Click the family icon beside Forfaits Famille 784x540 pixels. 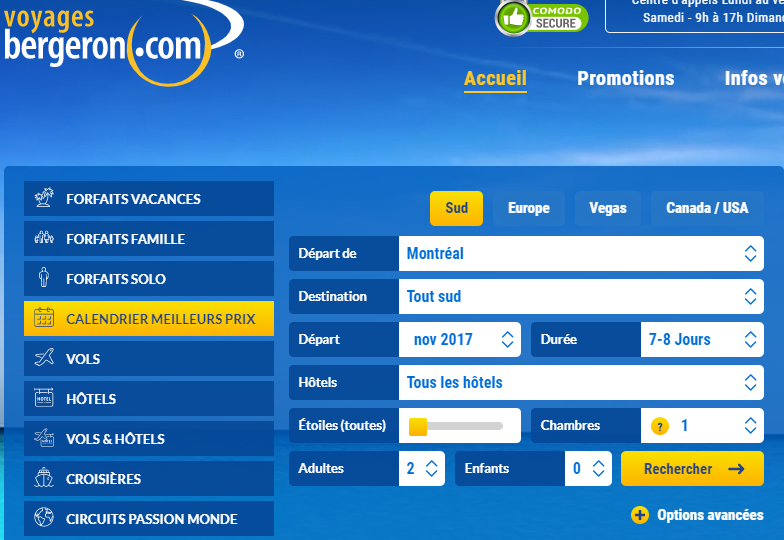point(44,238)
